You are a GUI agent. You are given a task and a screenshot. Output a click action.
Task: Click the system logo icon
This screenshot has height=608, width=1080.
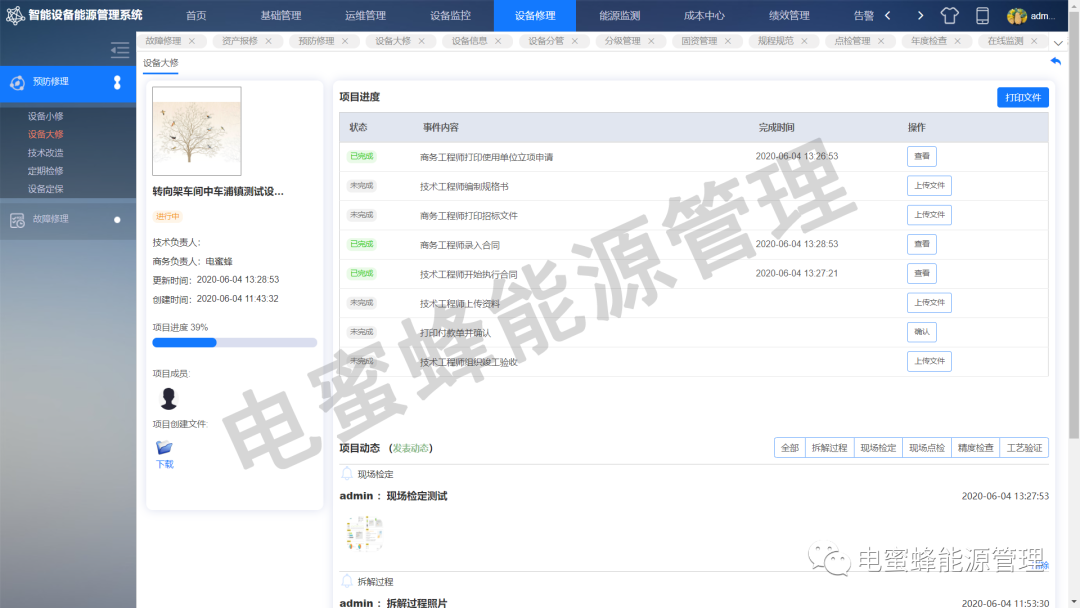[15, 15]
